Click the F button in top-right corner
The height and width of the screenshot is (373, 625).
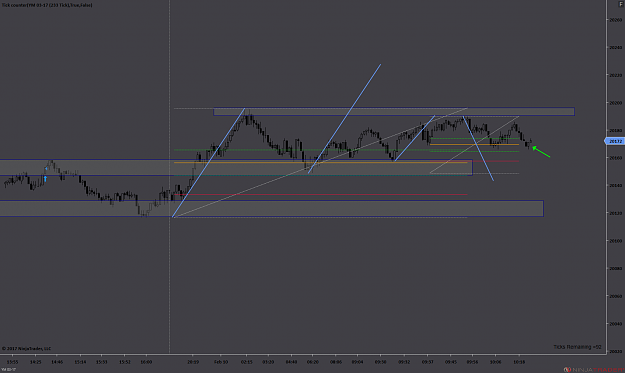click(621, 4)
